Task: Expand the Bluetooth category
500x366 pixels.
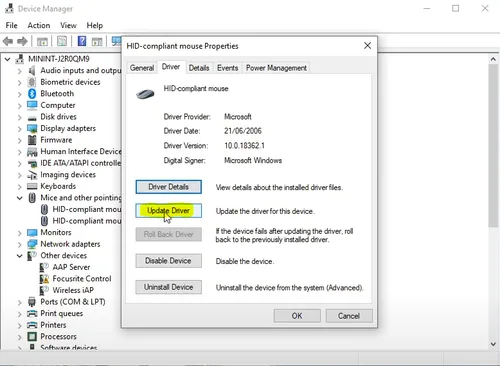Action: pos(19,94)
